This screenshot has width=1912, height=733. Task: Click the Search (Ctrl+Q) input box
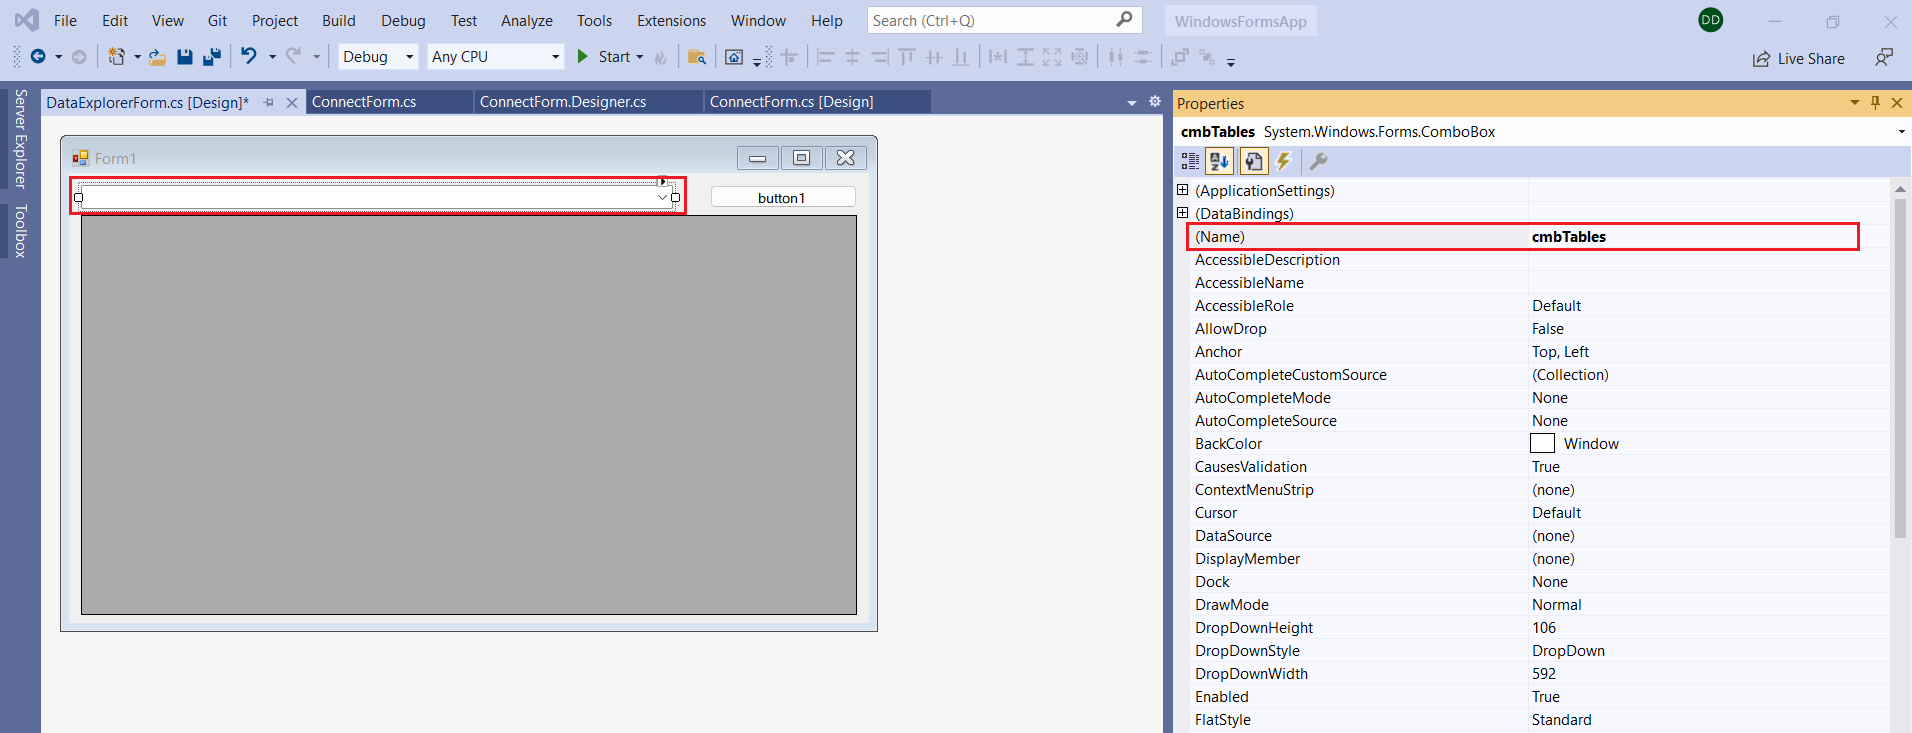click(990, 21)
